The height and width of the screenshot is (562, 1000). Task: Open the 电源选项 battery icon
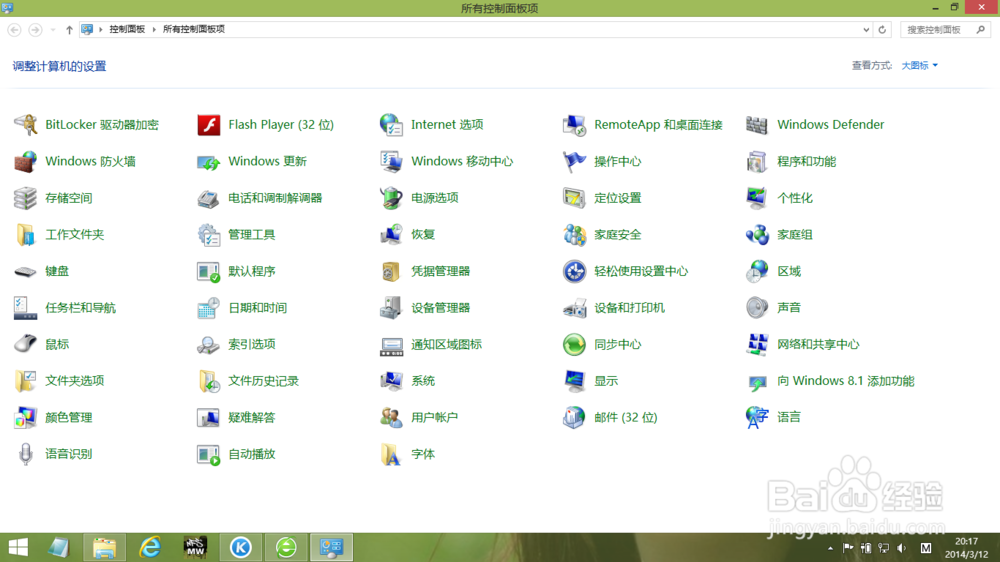(391, 198)
